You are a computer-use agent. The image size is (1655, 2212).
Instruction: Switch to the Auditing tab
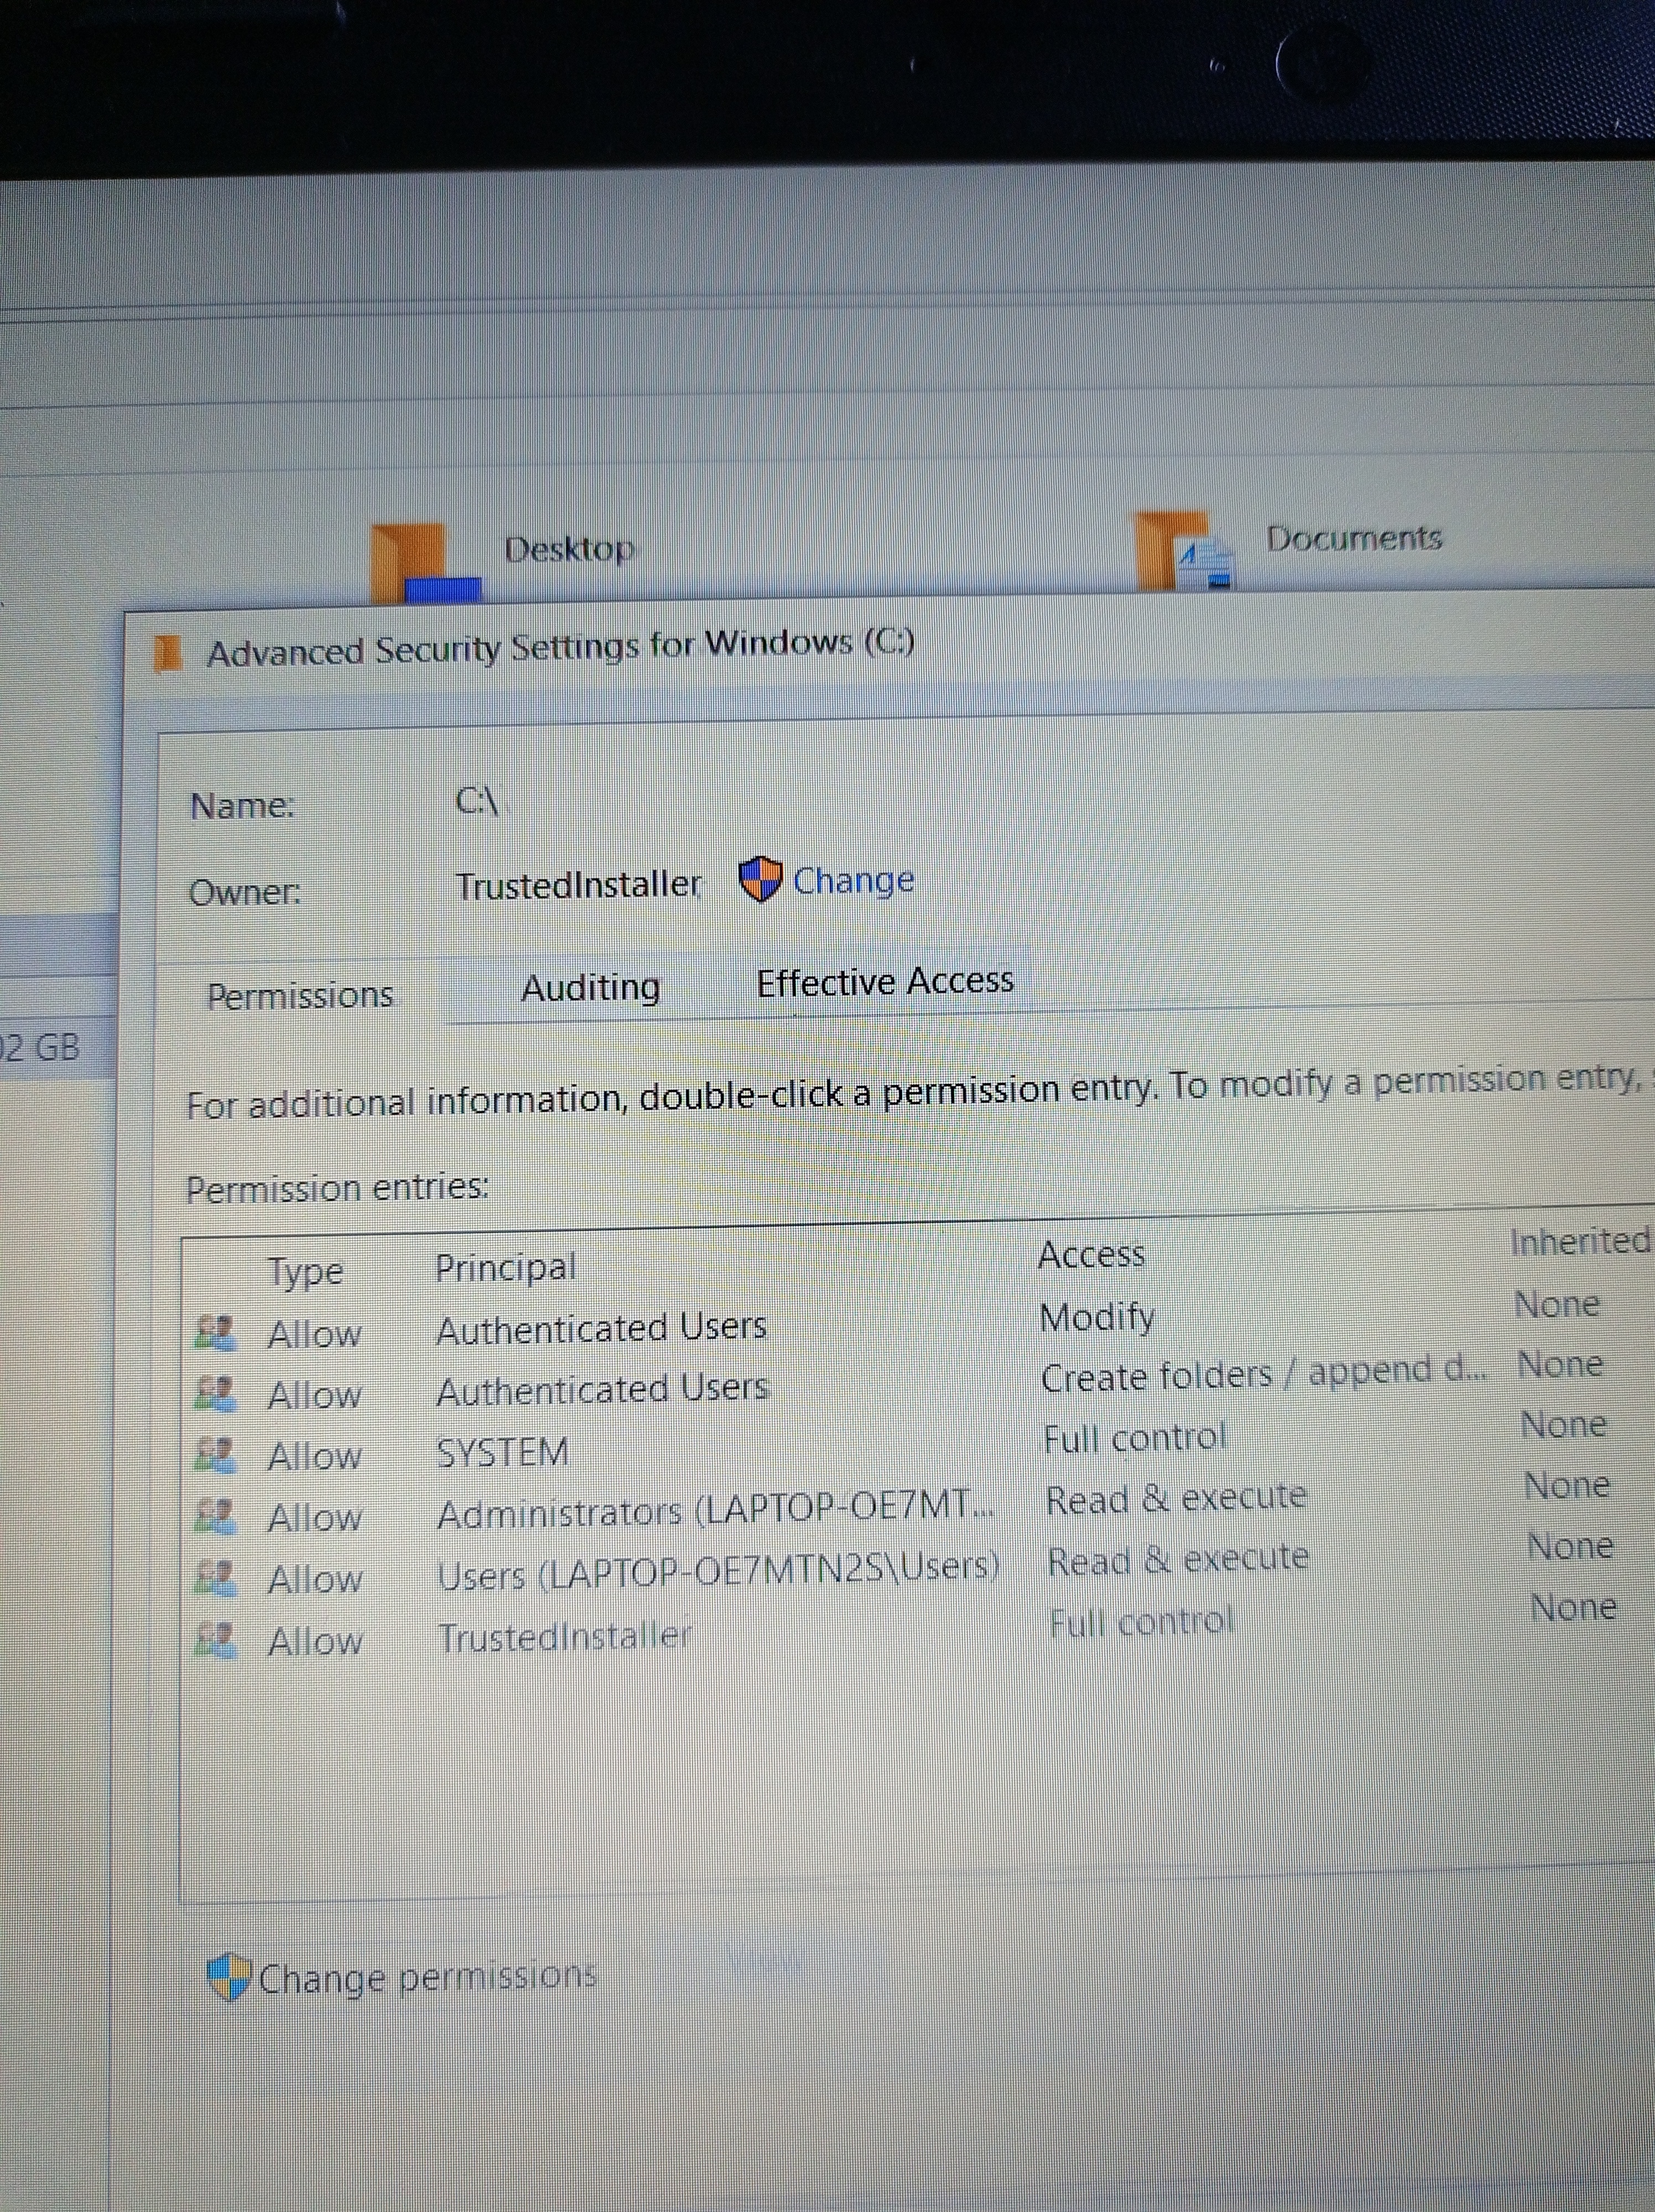[590, 988]
